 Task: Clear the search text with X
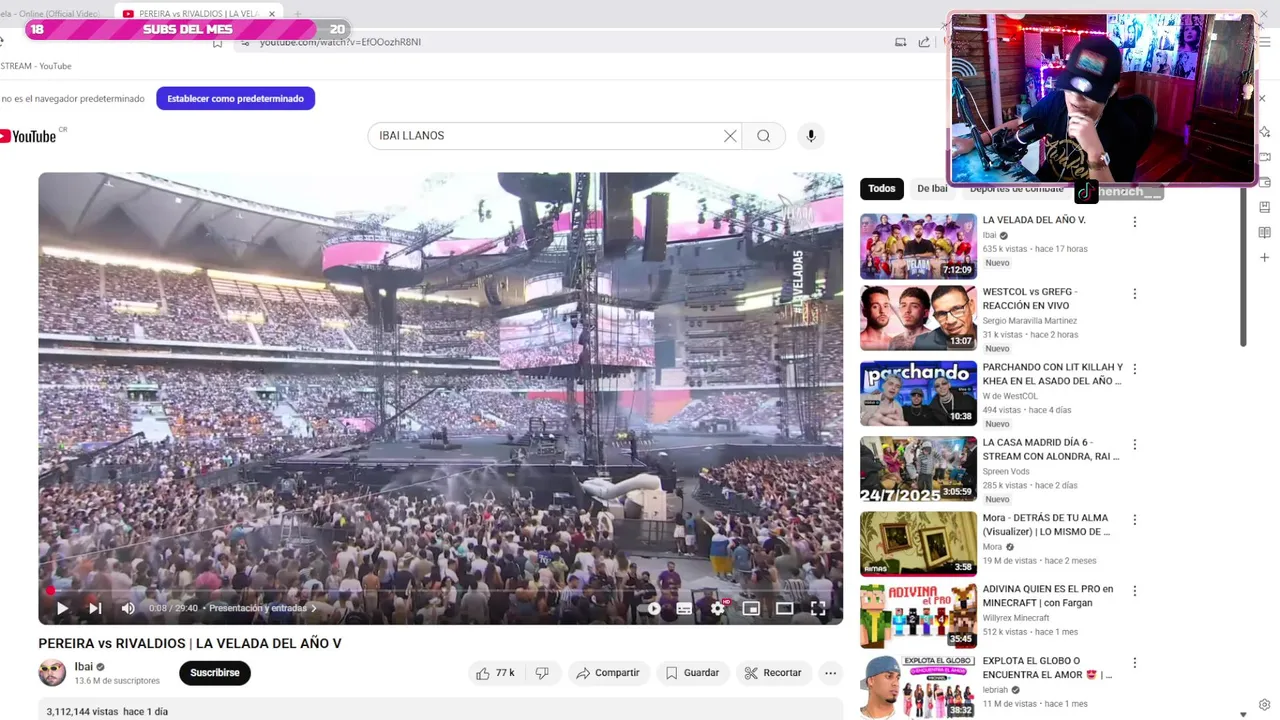[x=730, y=136]
